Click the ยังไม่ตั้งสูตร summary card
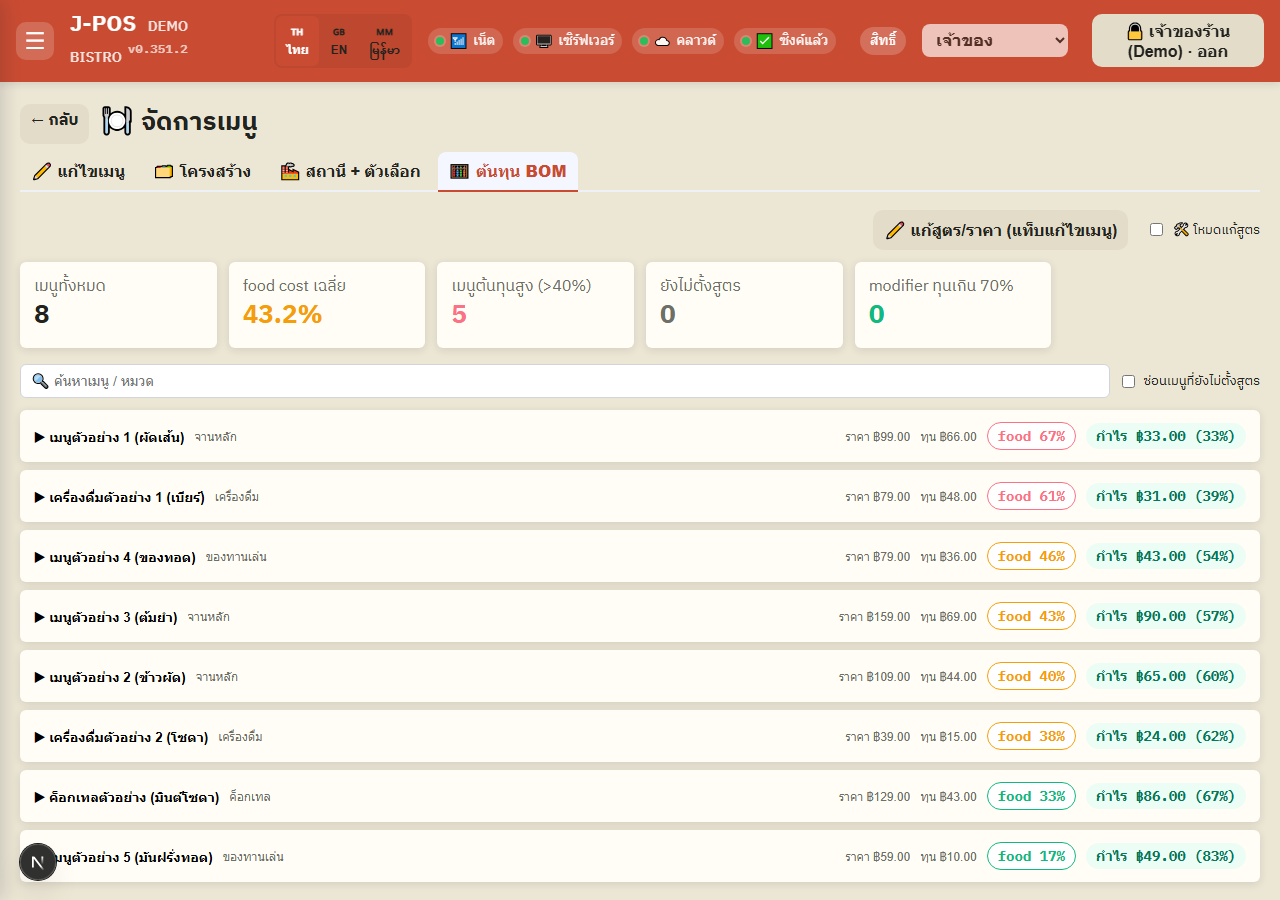 pos(744,305)
